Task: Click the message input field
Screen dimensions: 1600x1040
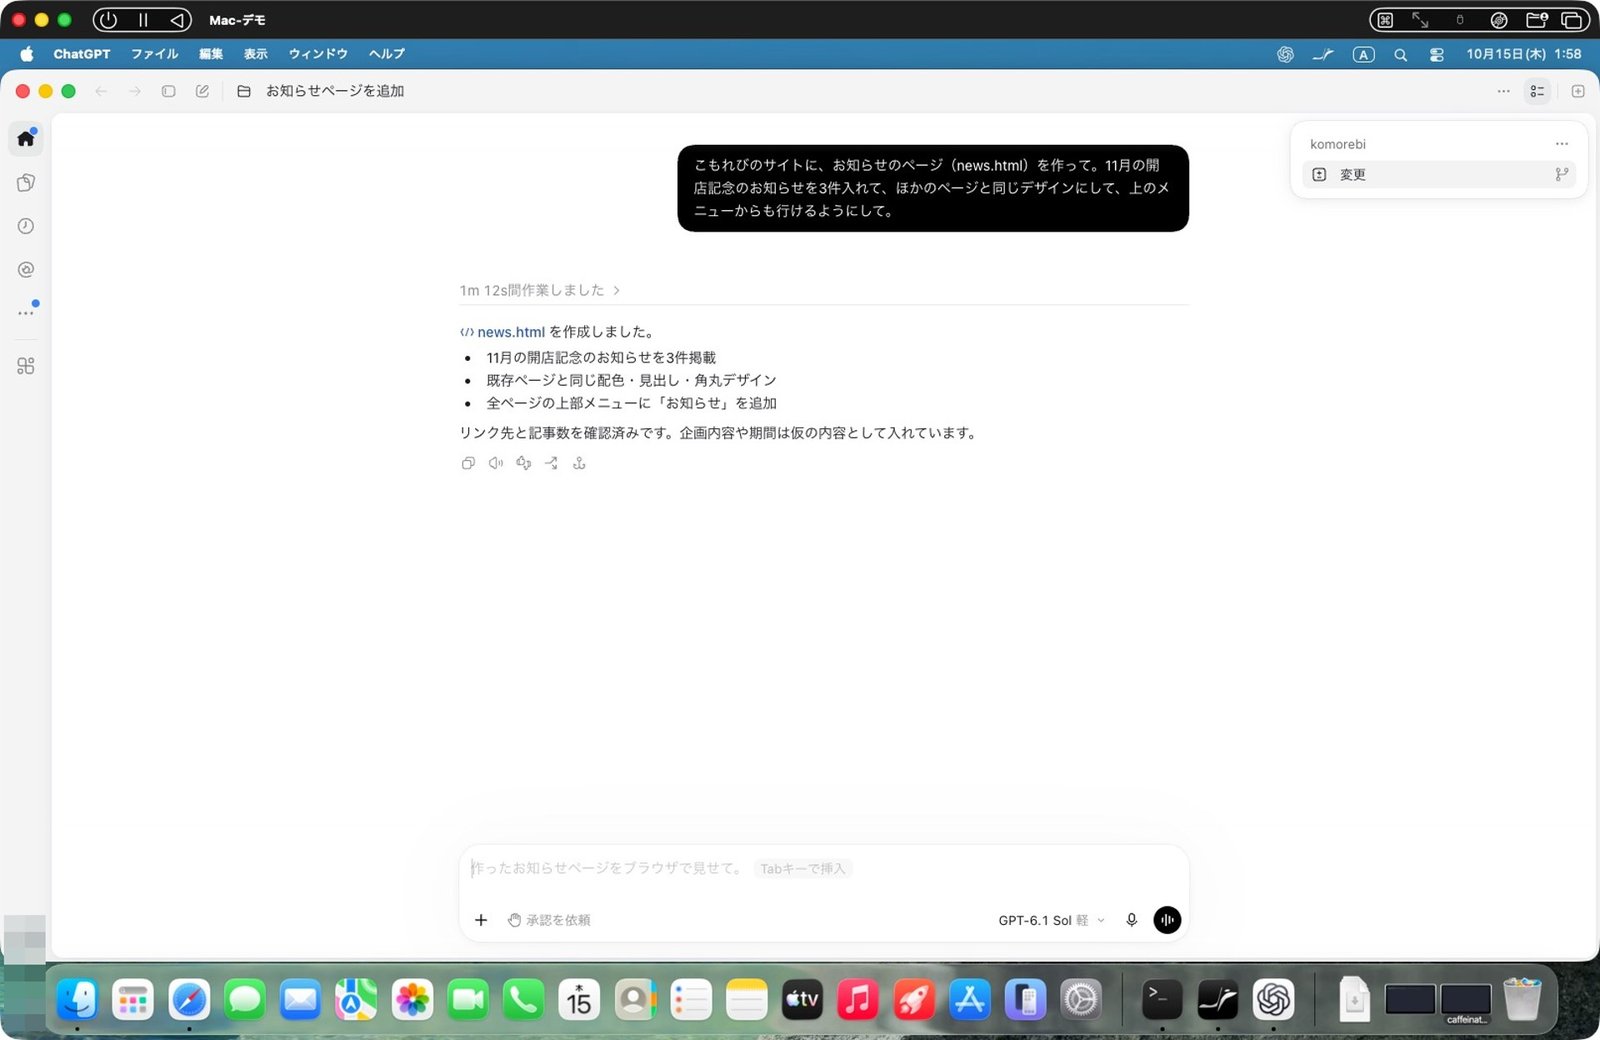Action: point(824,868)
